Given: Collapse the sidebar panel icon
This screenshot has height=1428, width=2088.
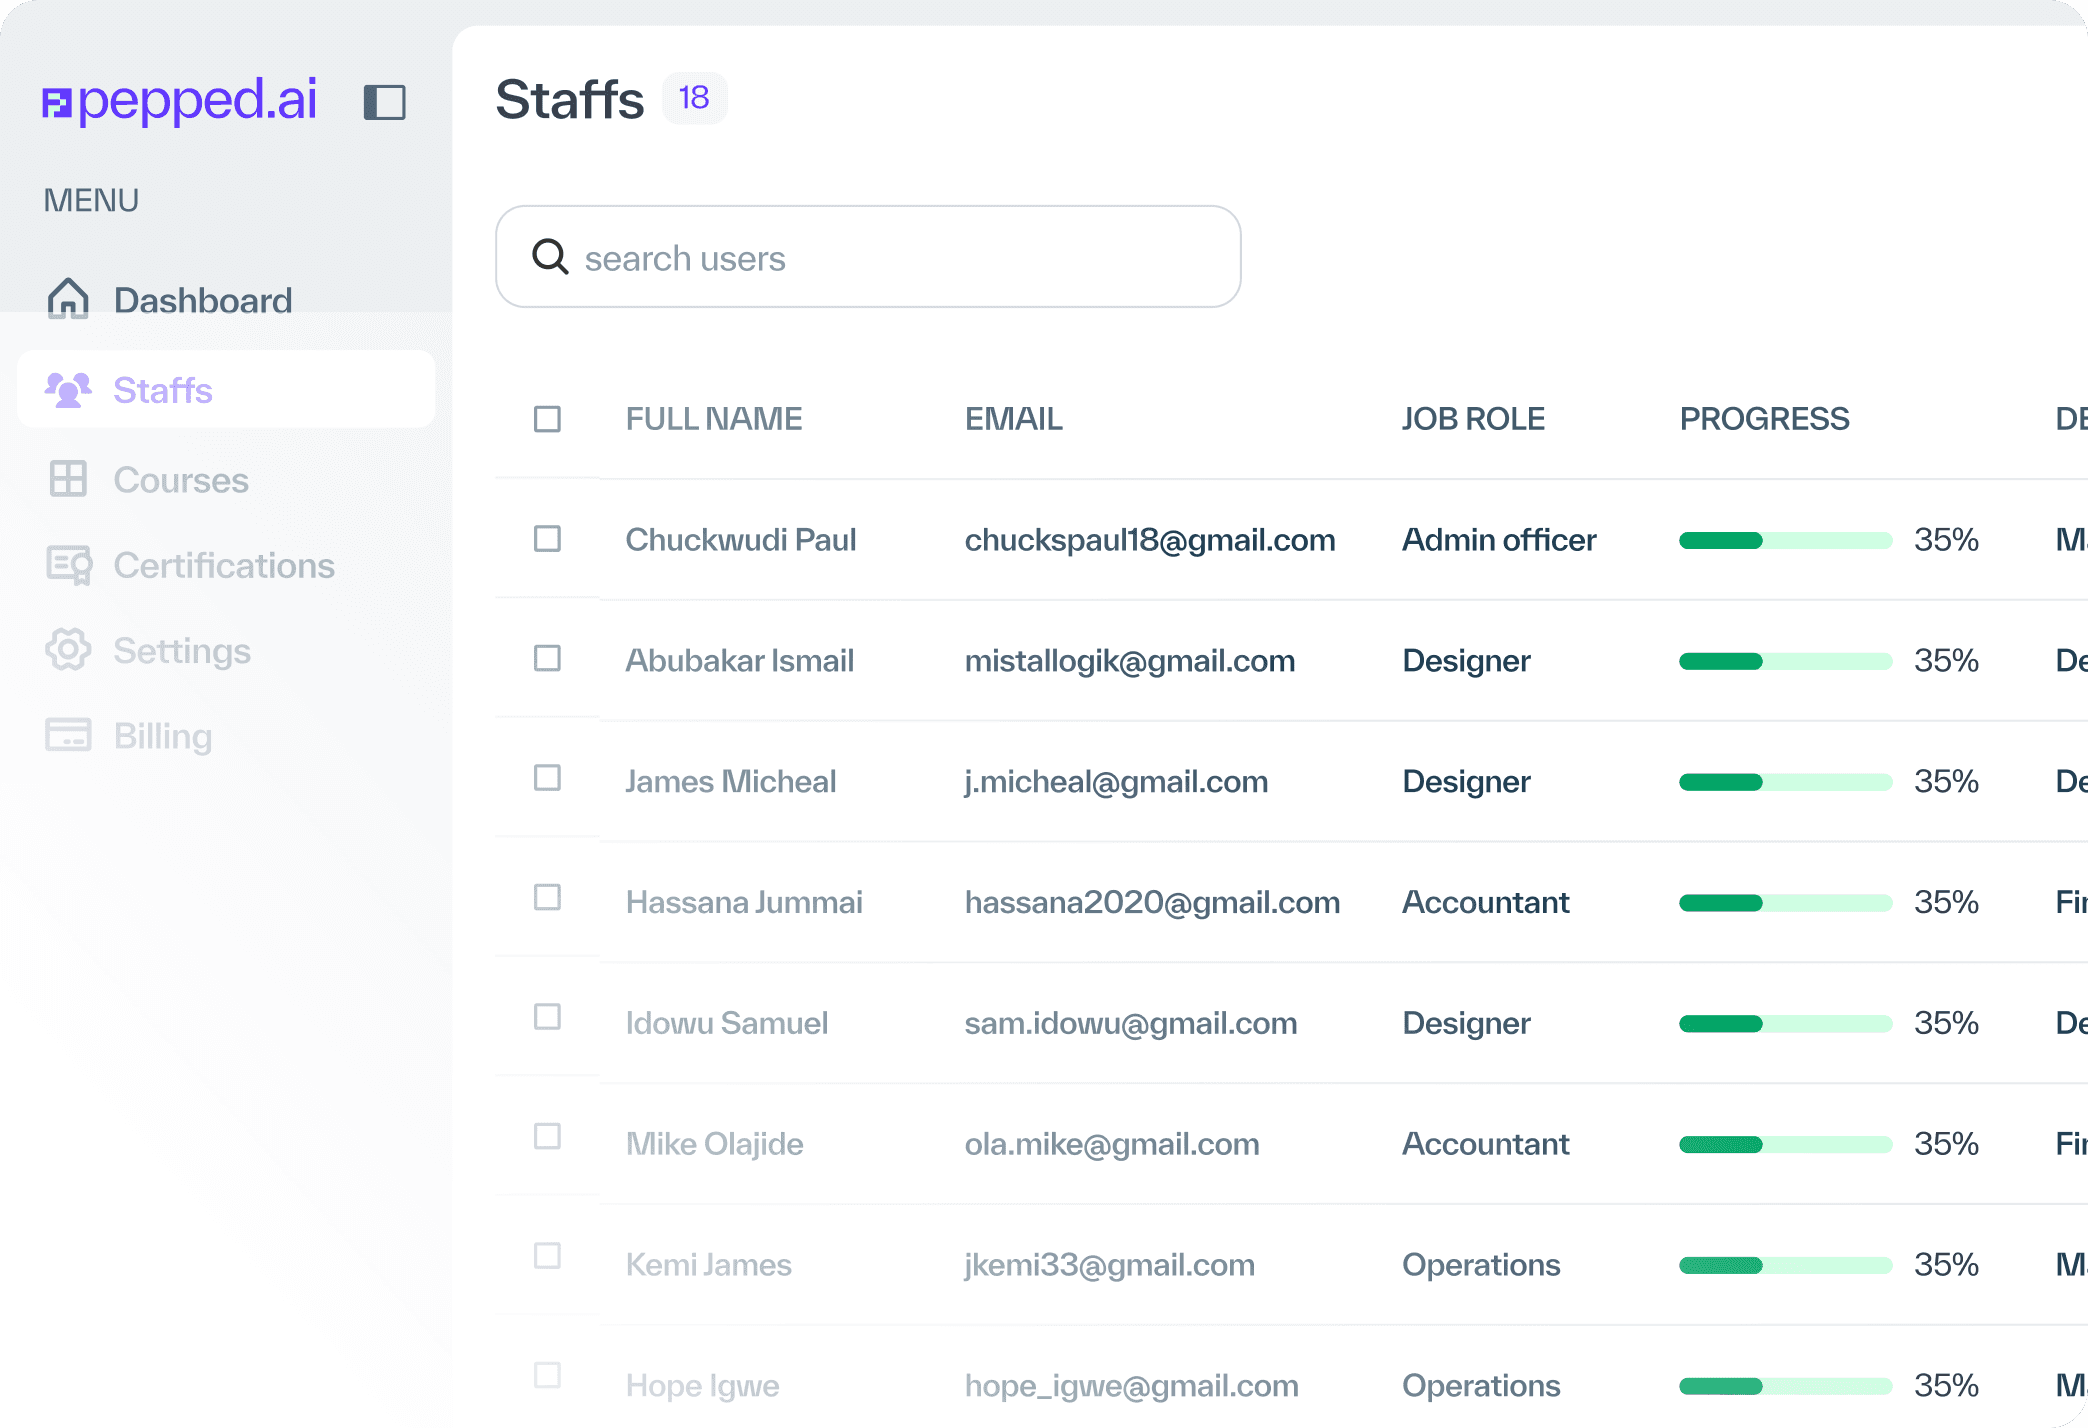Looking at the screenshot, I should (x=384, y=102).
